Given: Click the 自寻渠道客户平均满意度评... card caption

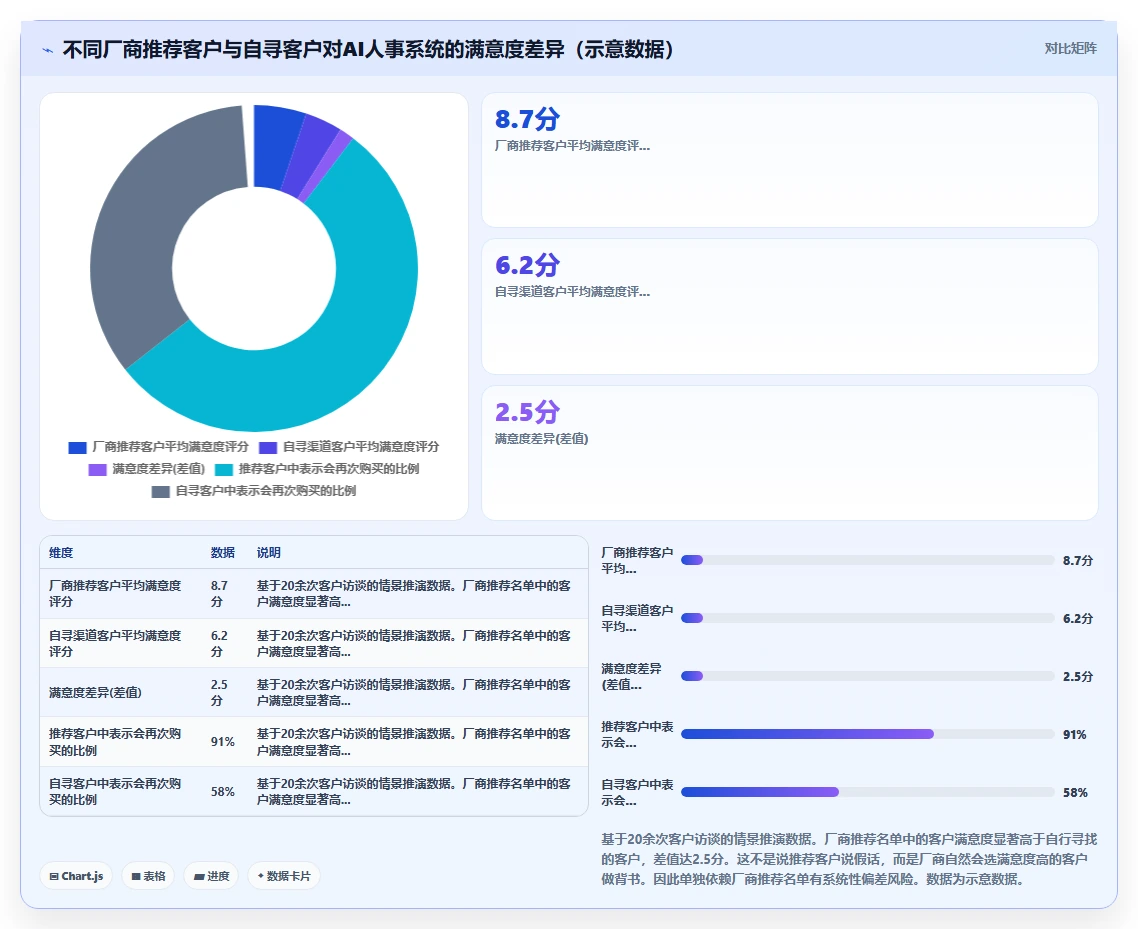Looking at the screenshot, I should click(x=573, y=292).
